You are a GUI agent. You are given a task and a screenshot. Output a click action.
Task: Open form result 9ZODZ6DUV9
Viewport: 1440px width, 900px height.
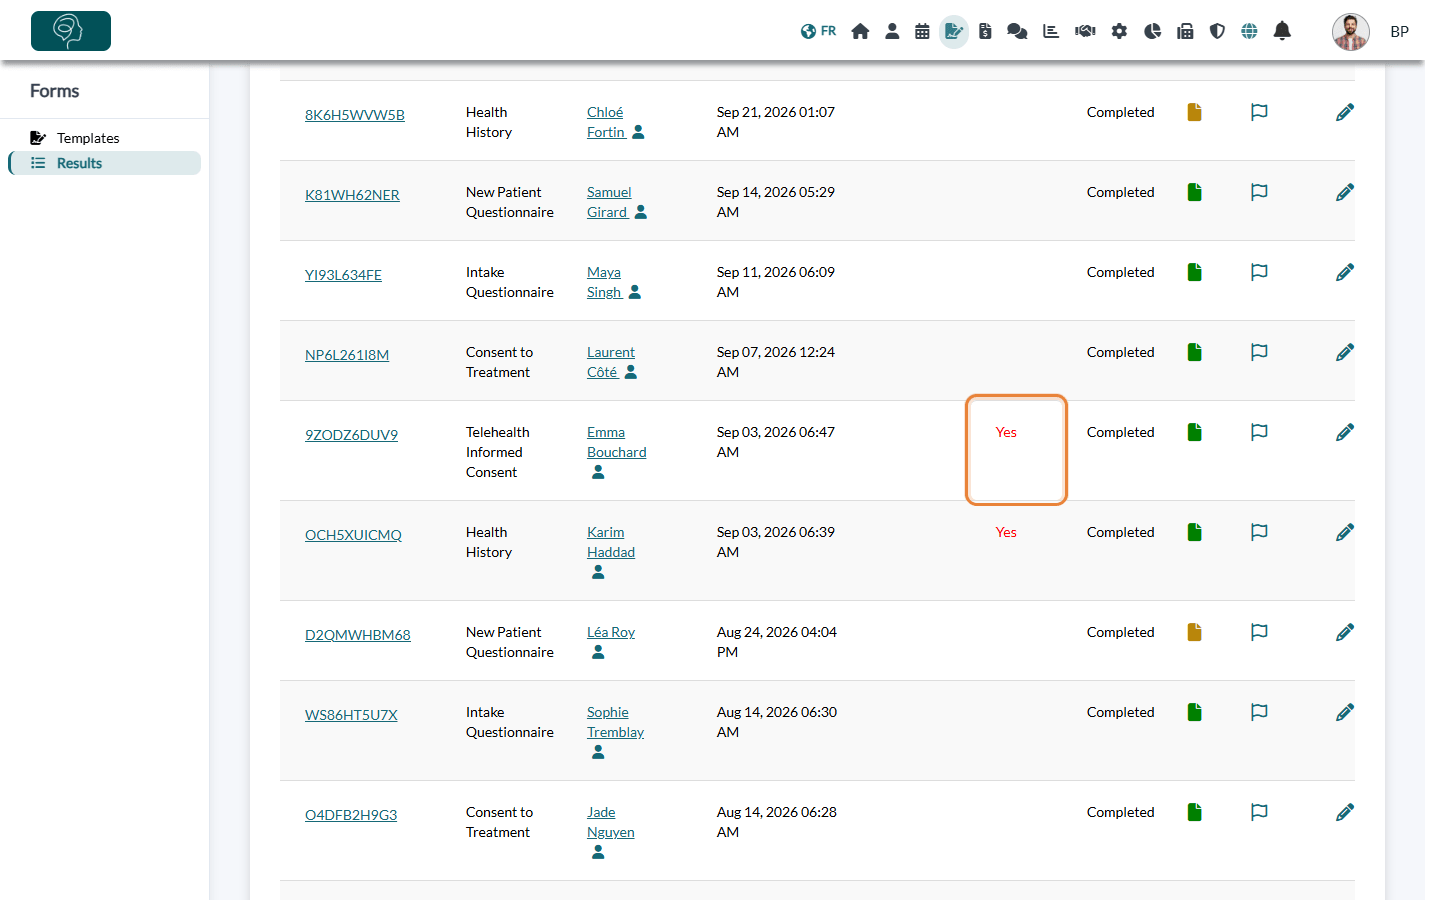(351, 435)
